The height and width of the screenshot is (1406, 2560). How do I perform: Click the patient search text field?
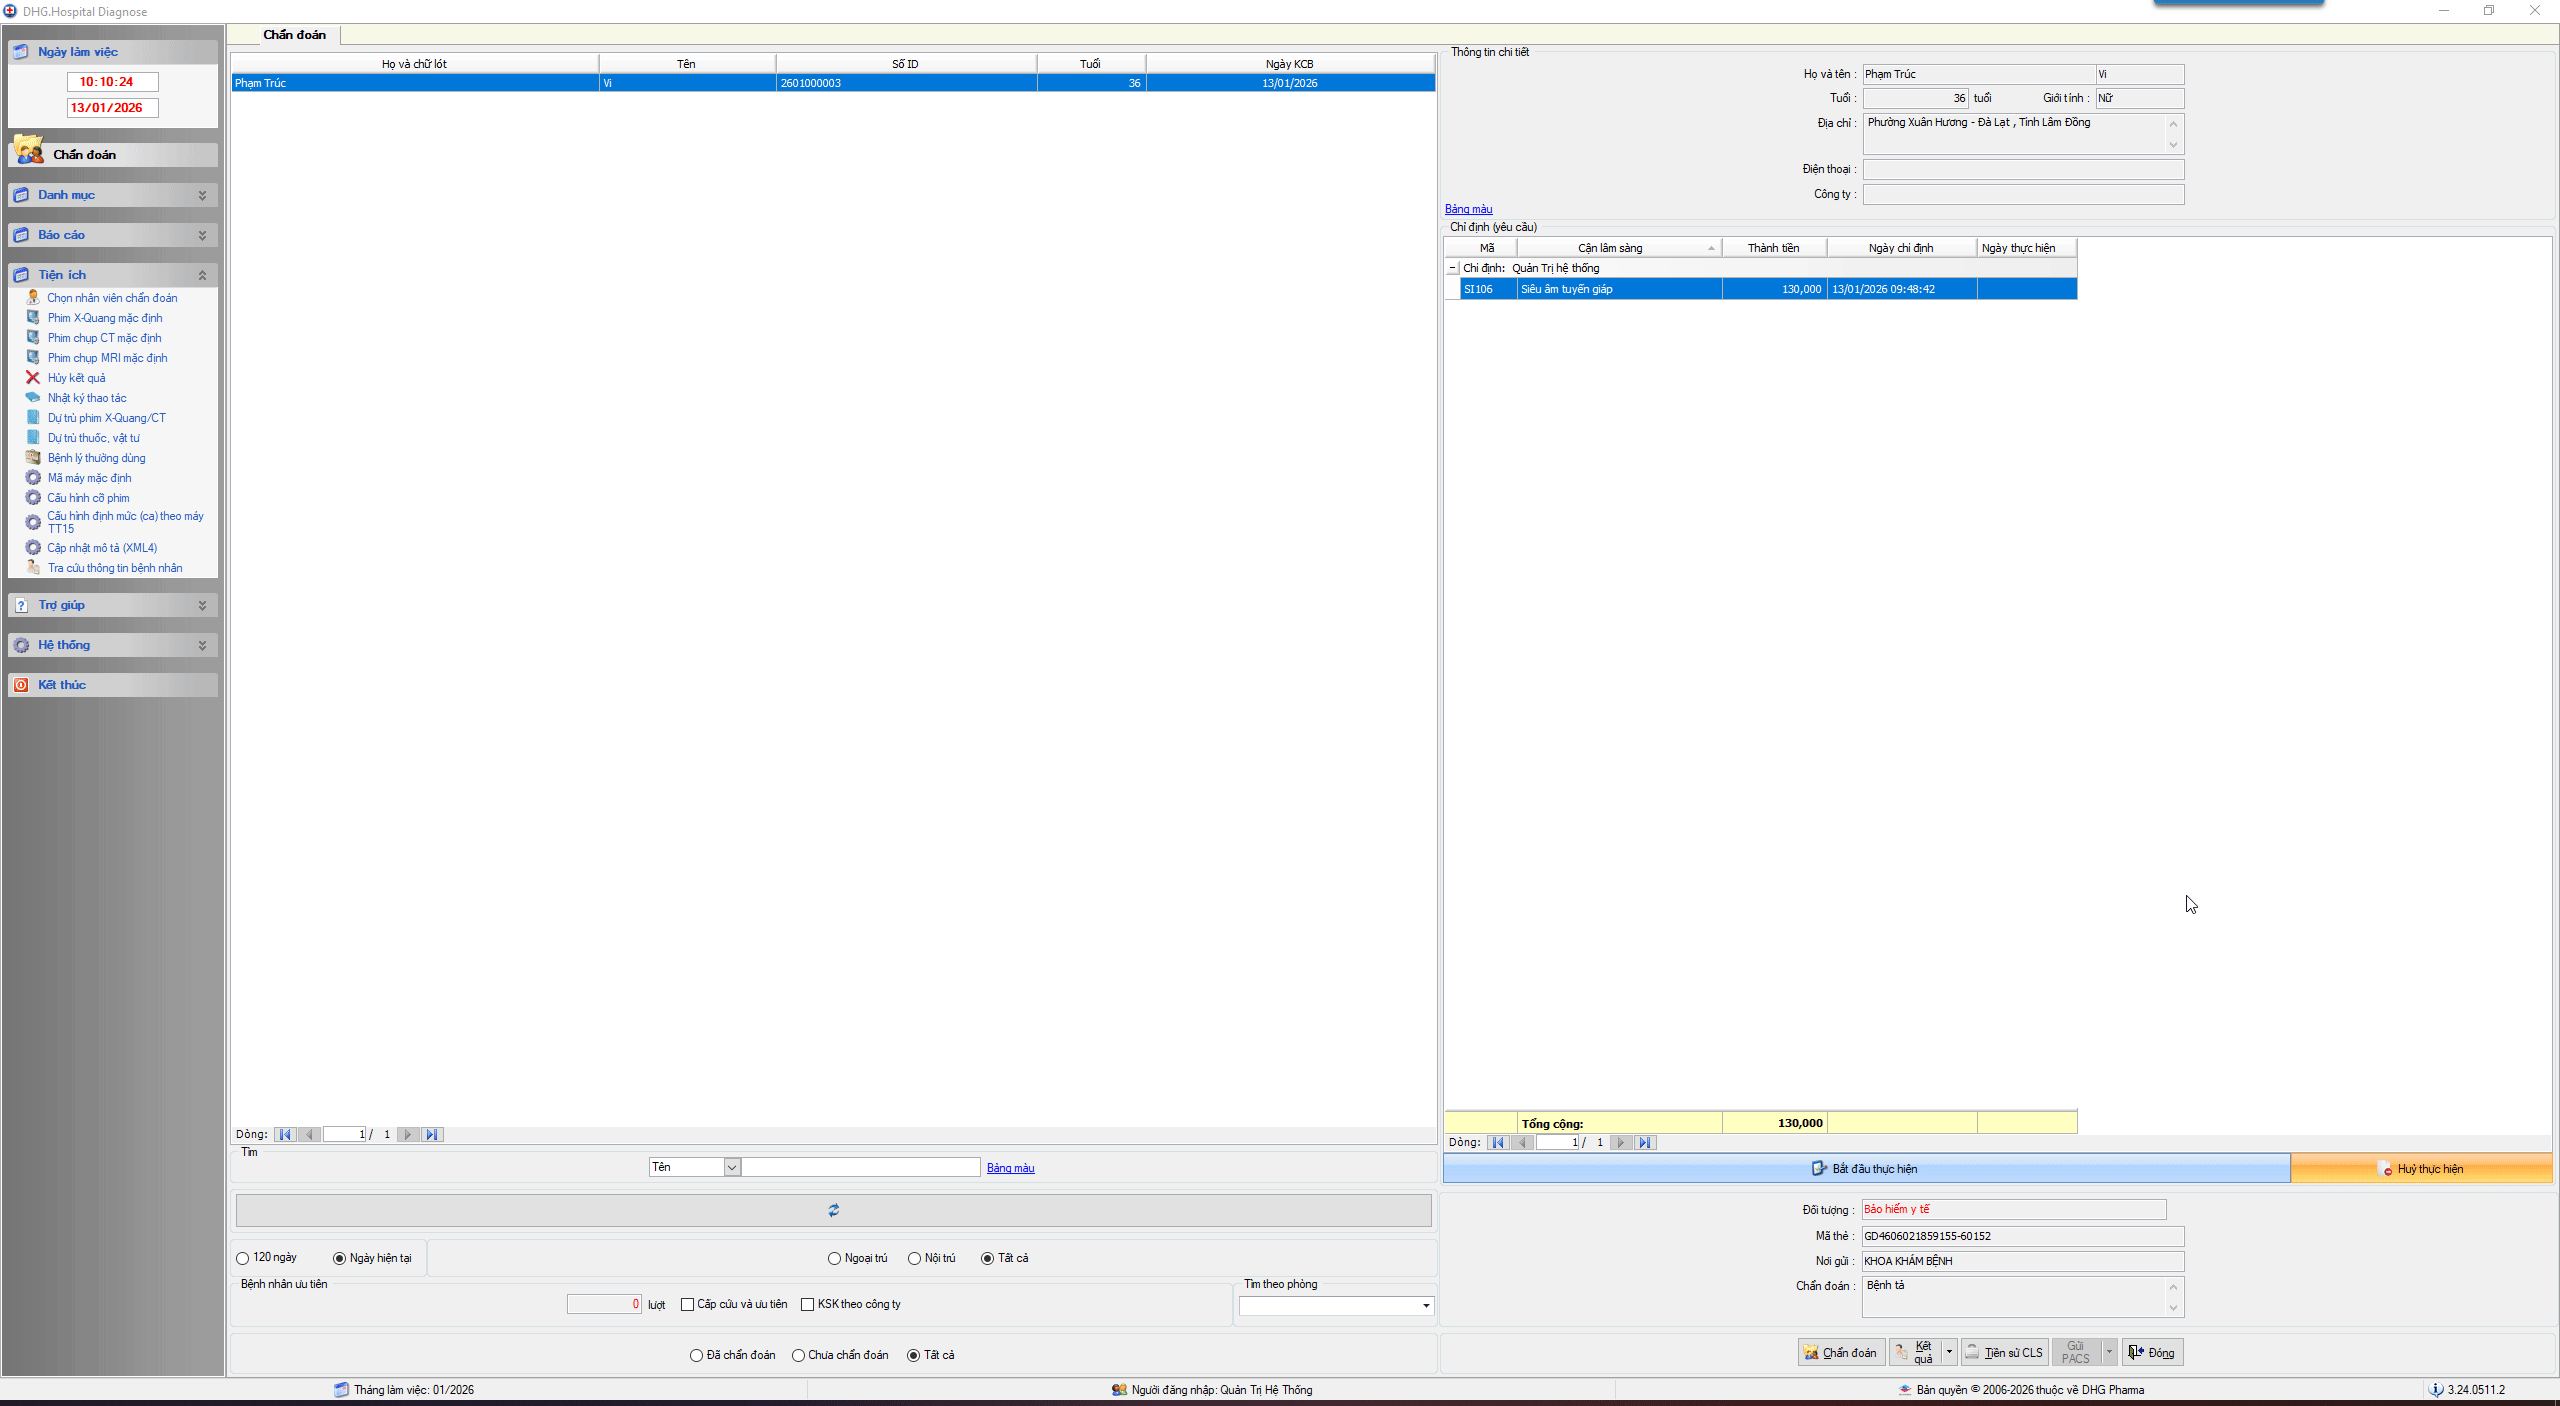pos(860,1167)
